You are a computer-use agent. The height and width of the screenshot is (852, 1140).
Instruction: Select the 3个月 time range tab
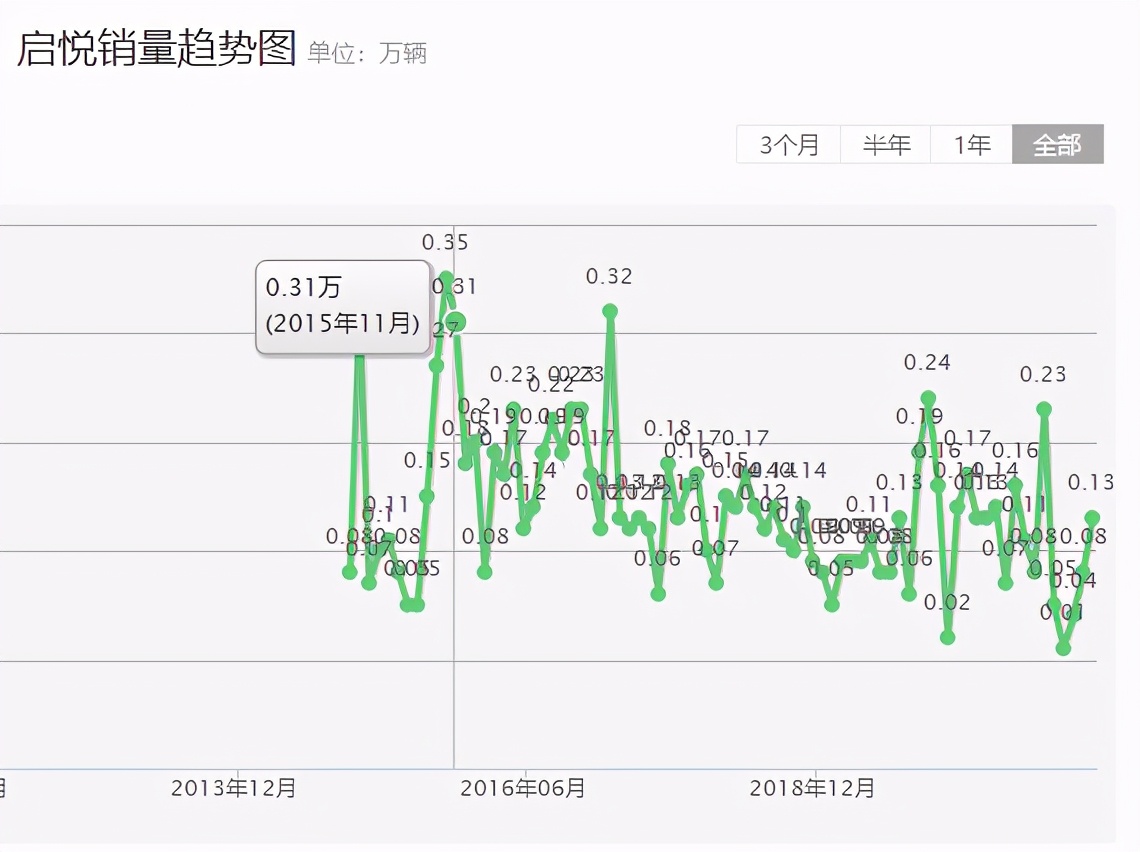click(786, 145)
